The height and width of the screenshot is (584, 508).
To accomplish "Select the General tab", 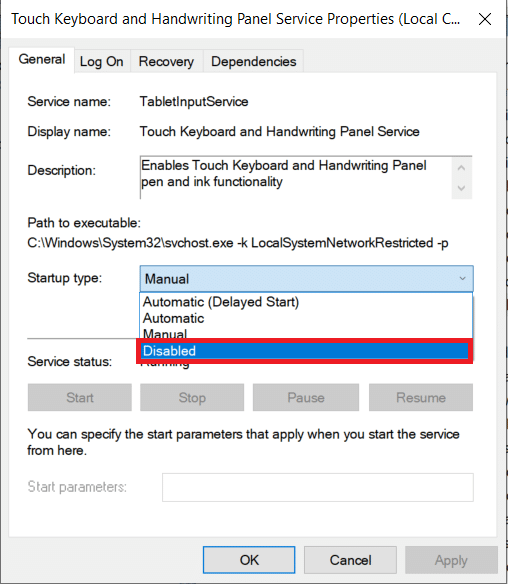I will click(42, 60).
